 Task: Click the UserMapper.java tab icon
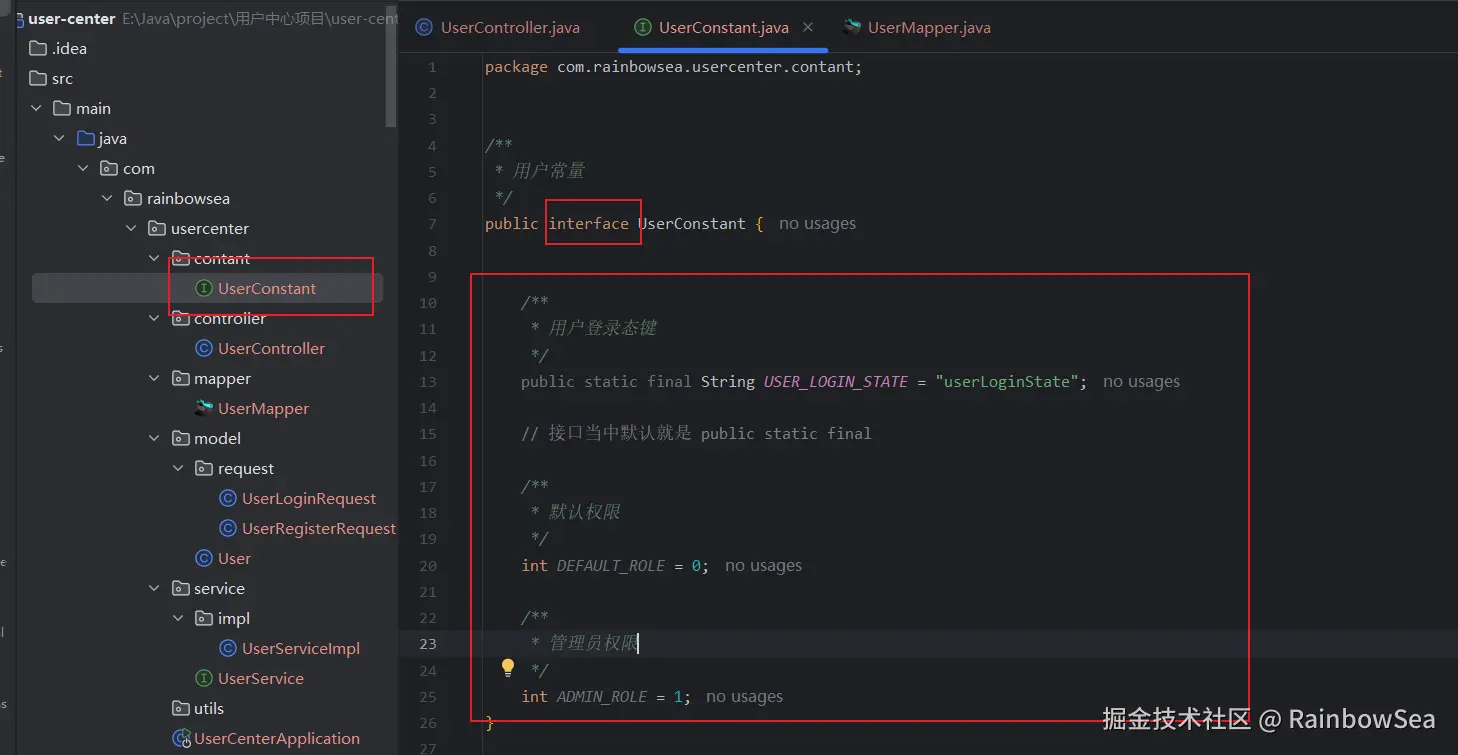click(x=852, y=28)
